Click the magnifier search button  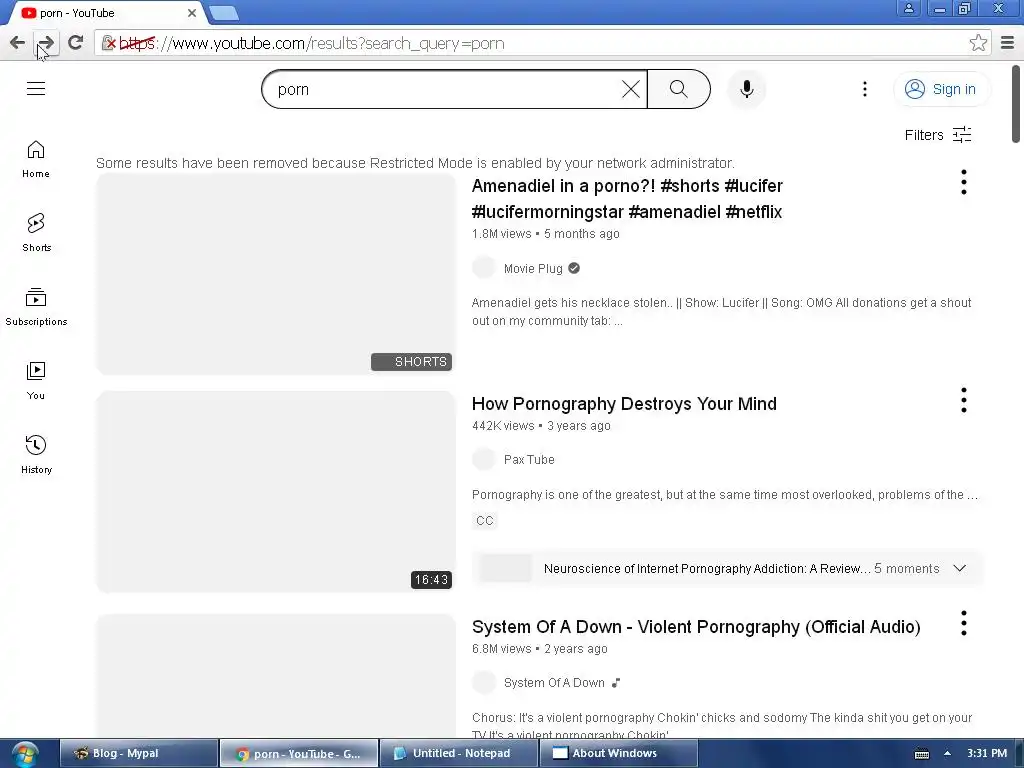point(679,89)
